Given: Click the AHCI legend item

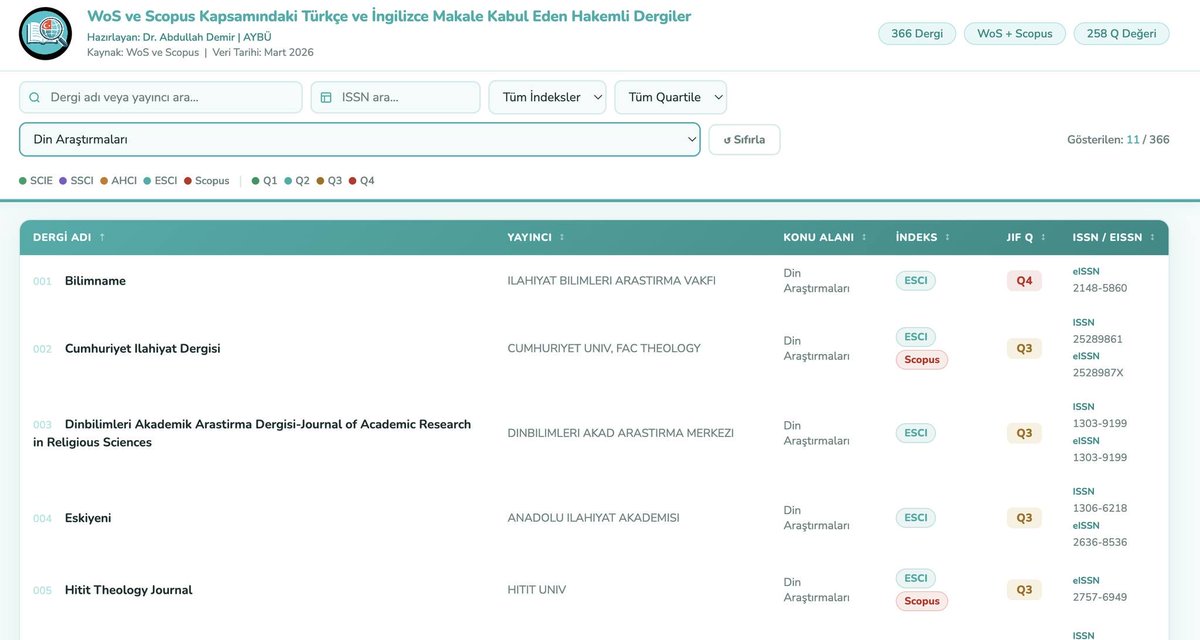Looking at the screenshot, I should (x=118, y=181).
